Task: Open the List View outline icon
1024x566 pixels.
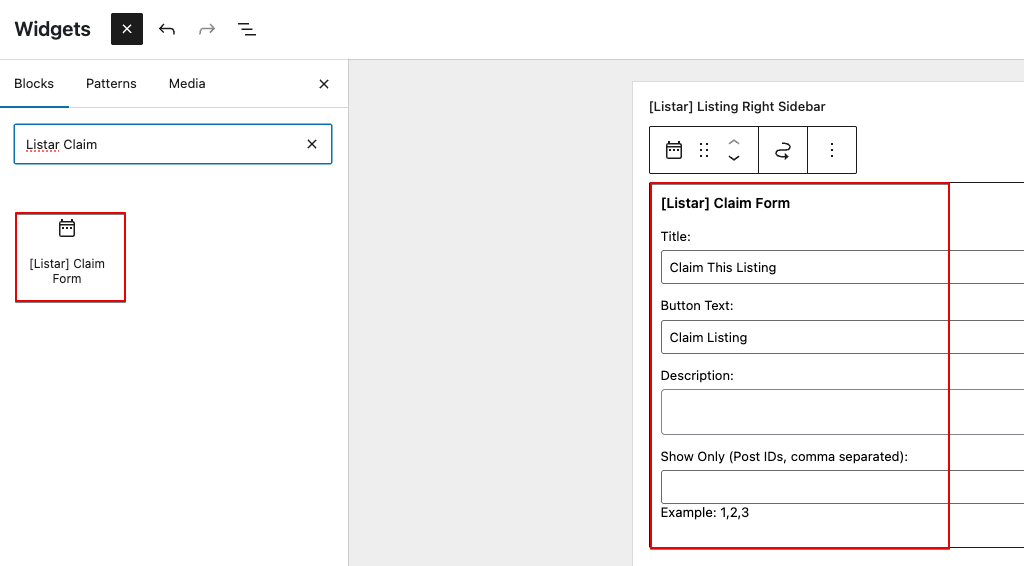Action: pyautogui.click(x=247, y=29)
